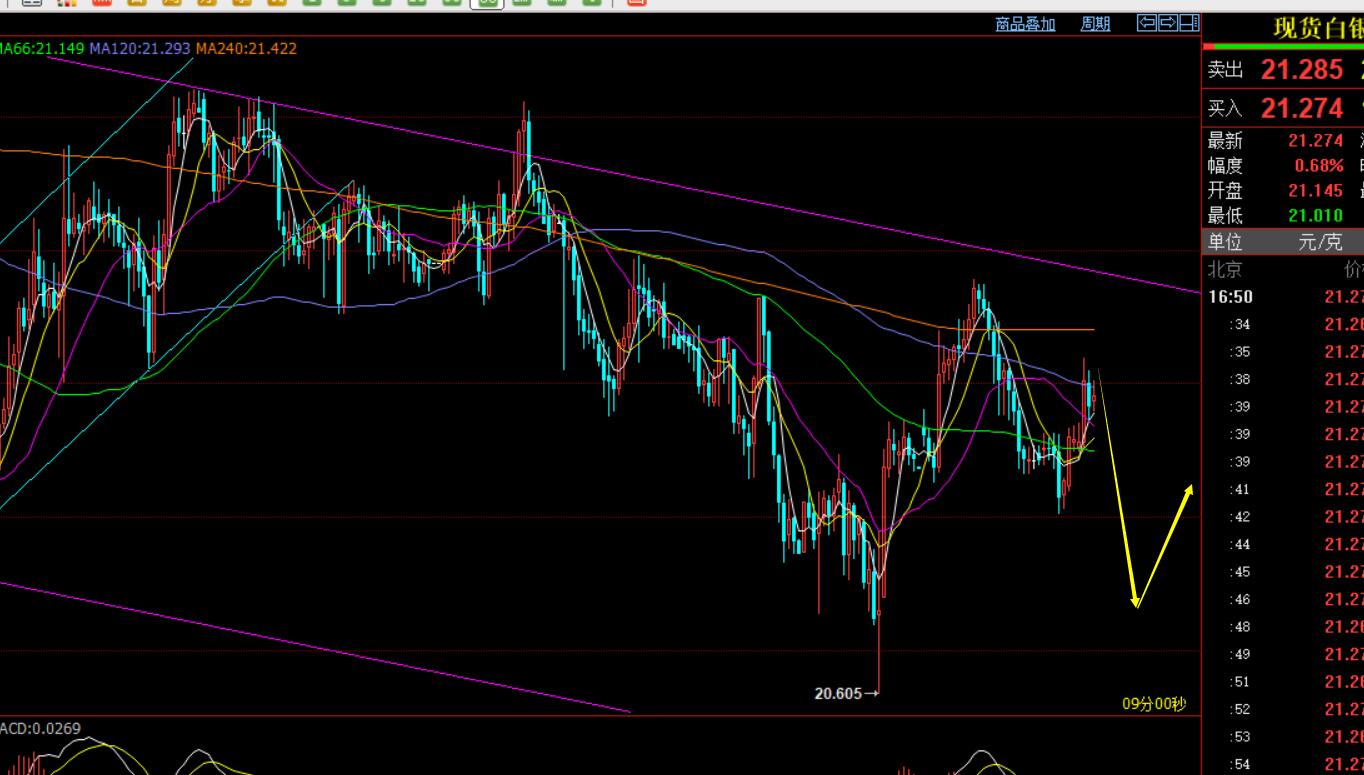The height and width of the screenshot is (775, 1364).
Task: Click the 09分00秒 countdown text
Action: point(1154,704)
